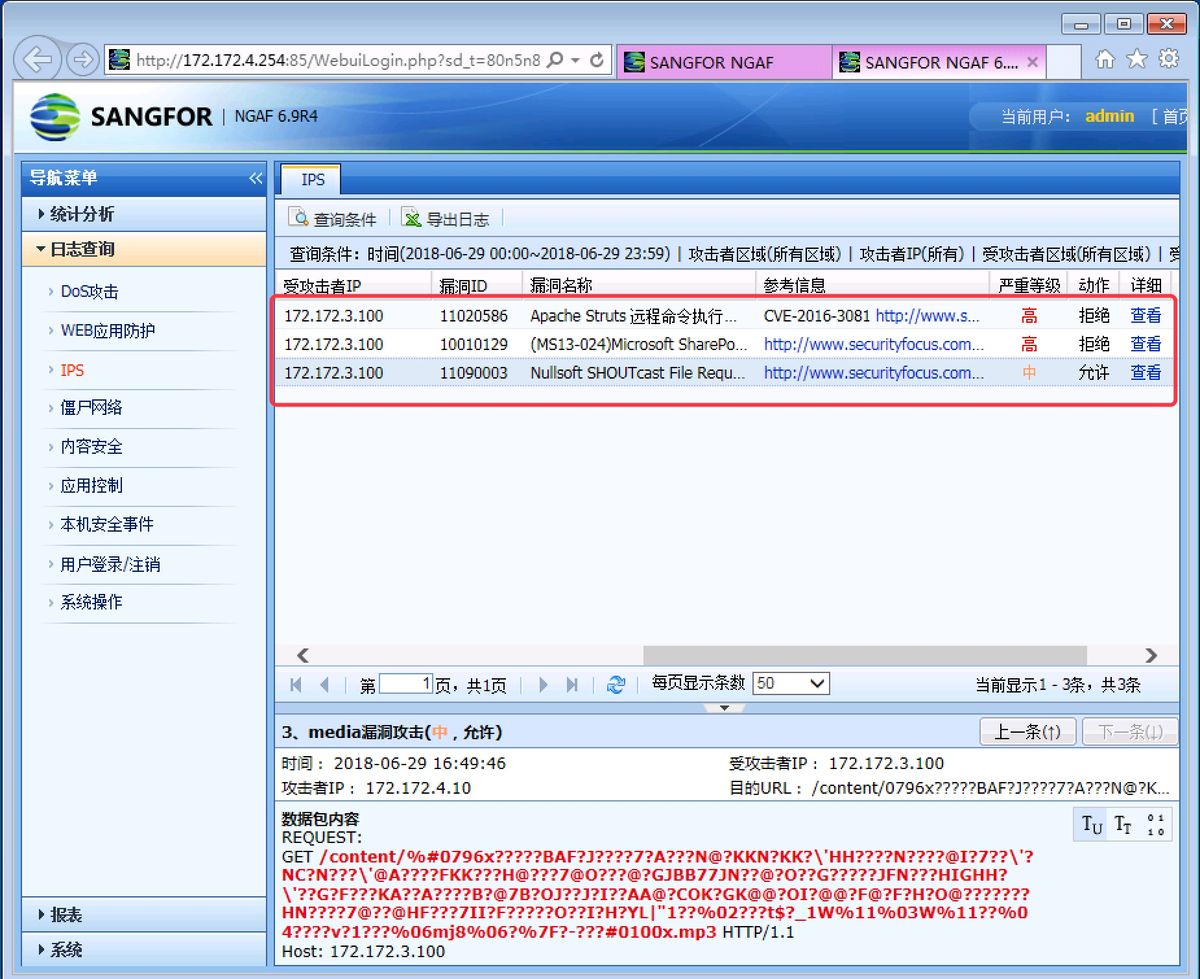Open securityfocus link in SHOUTcast row

pos(873,373)
